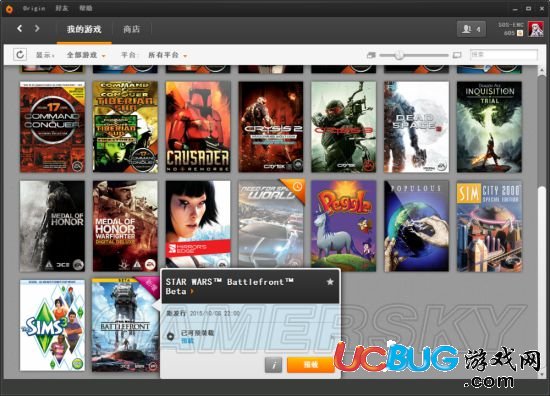Expand the all platforms dropdown
The width and height of the screenshot is (550, 396).
(x=167, y=55)
